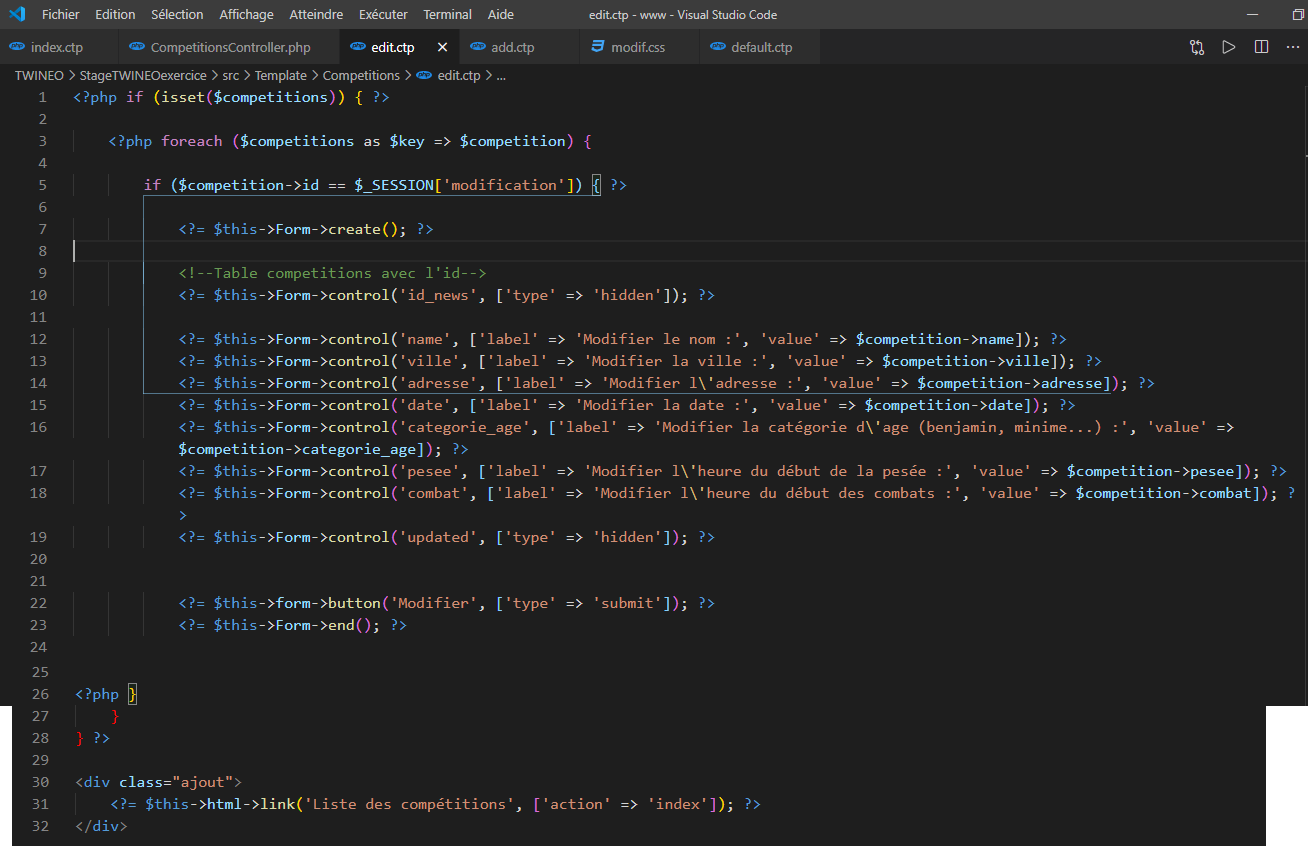Click the 'categorie_age' control name string

click(x=464, y=427)
